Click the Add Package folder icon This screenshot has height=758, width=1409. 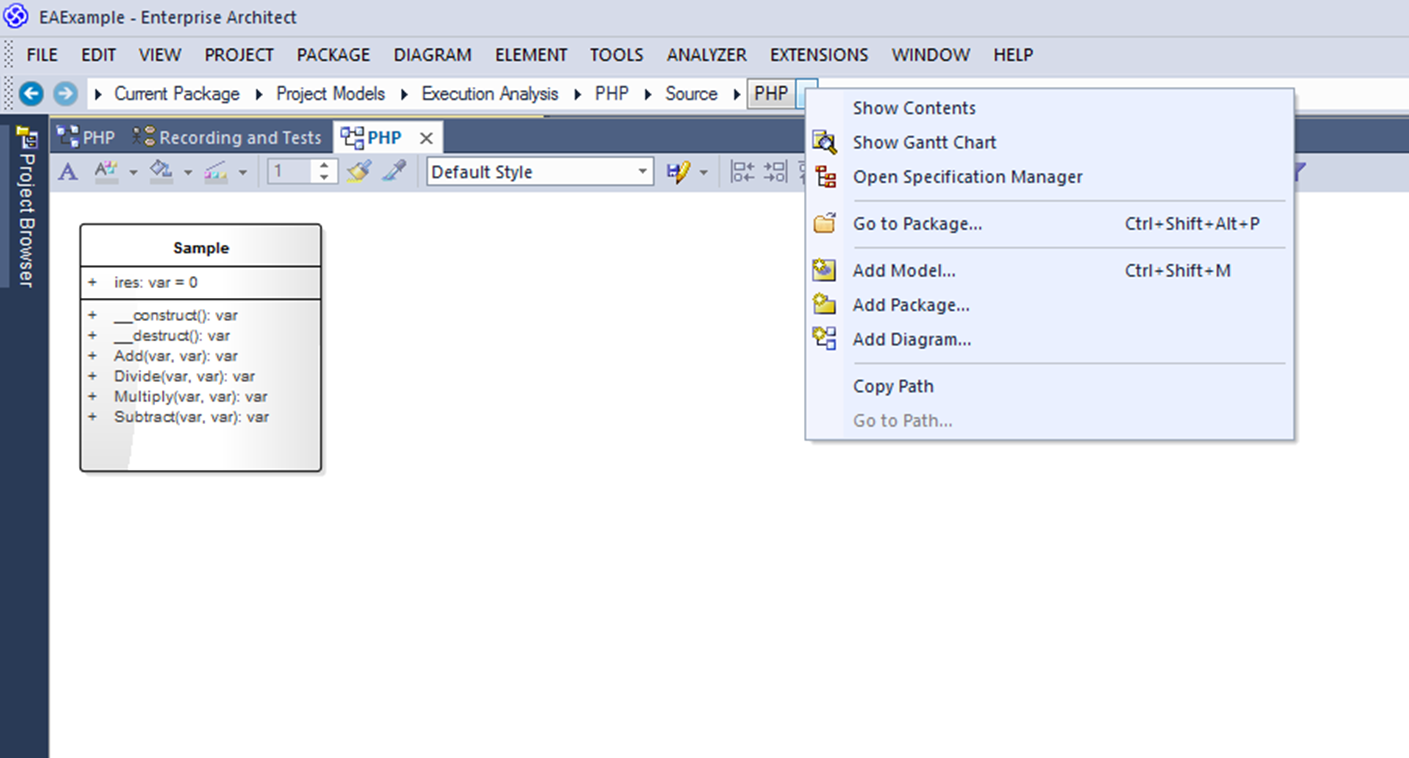point(825,305)
